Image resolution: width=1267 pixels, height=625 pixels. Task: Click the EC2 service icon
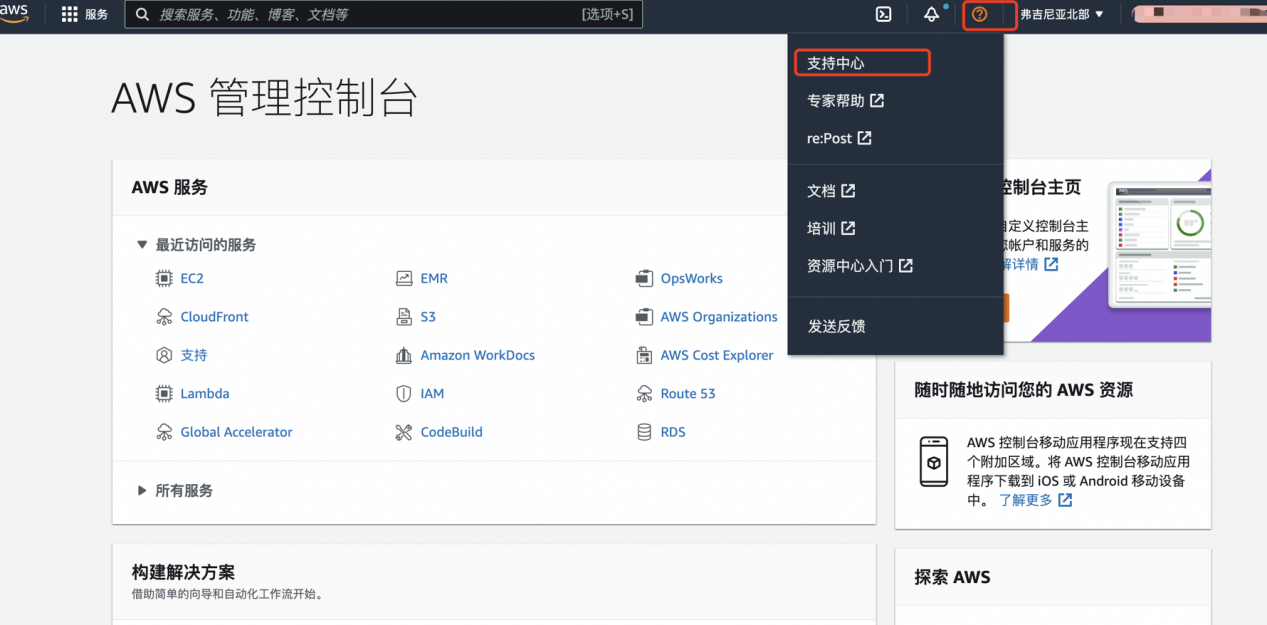click(164, 279)
